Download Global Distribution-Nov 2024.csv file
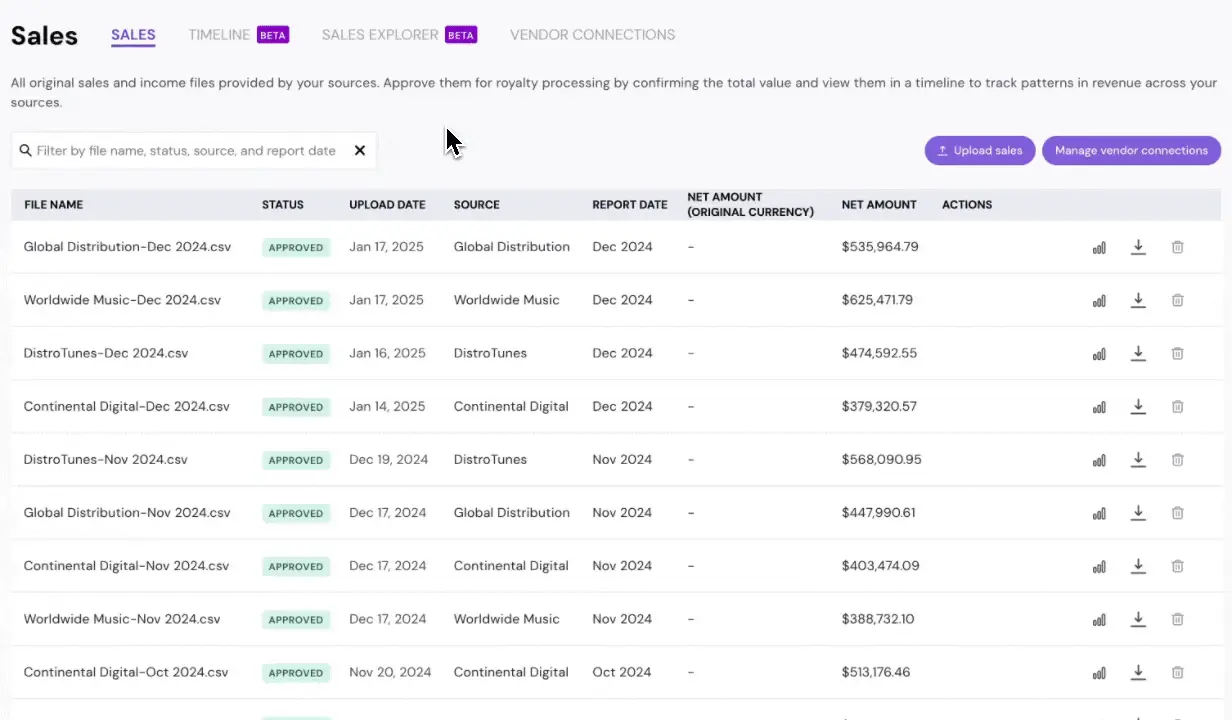Viewport: 1232px width, 720px height. [1138, 513]
